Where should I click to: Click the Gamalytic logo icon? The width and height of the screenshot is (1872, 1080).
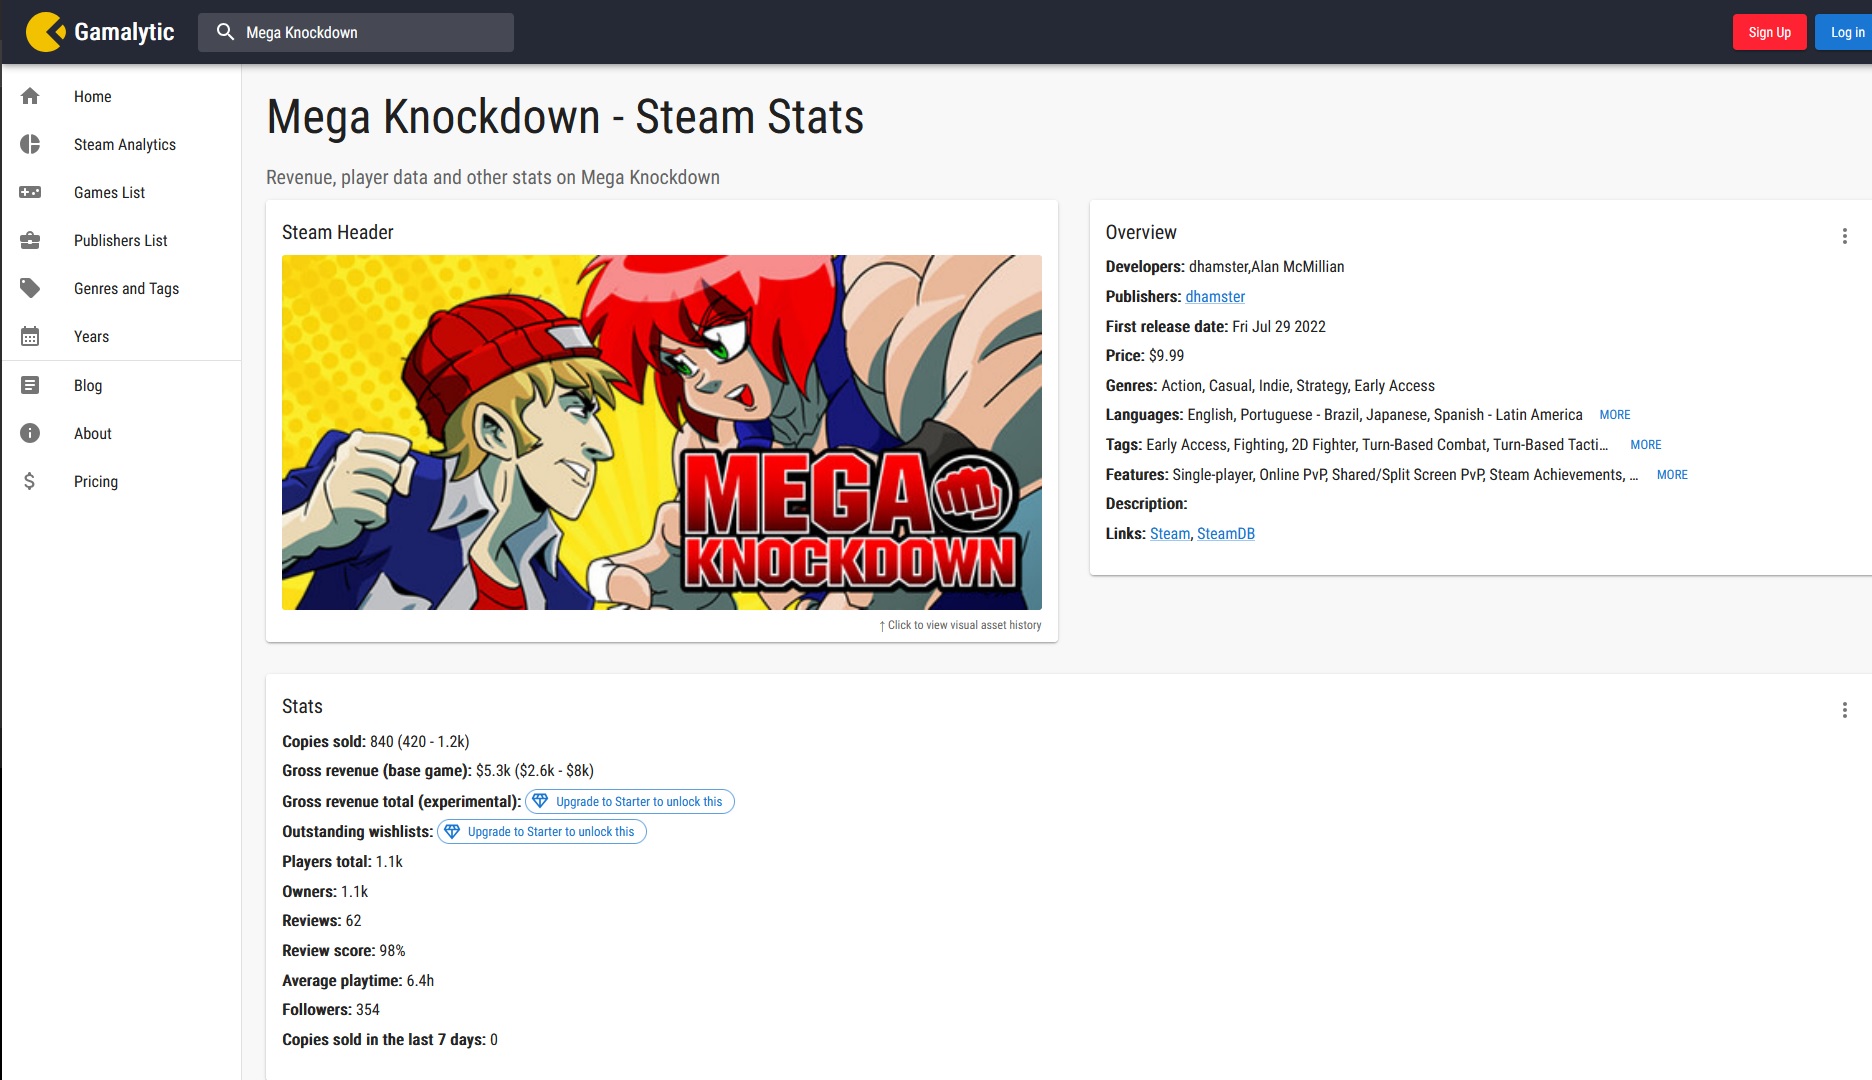[x=45, y=32]
